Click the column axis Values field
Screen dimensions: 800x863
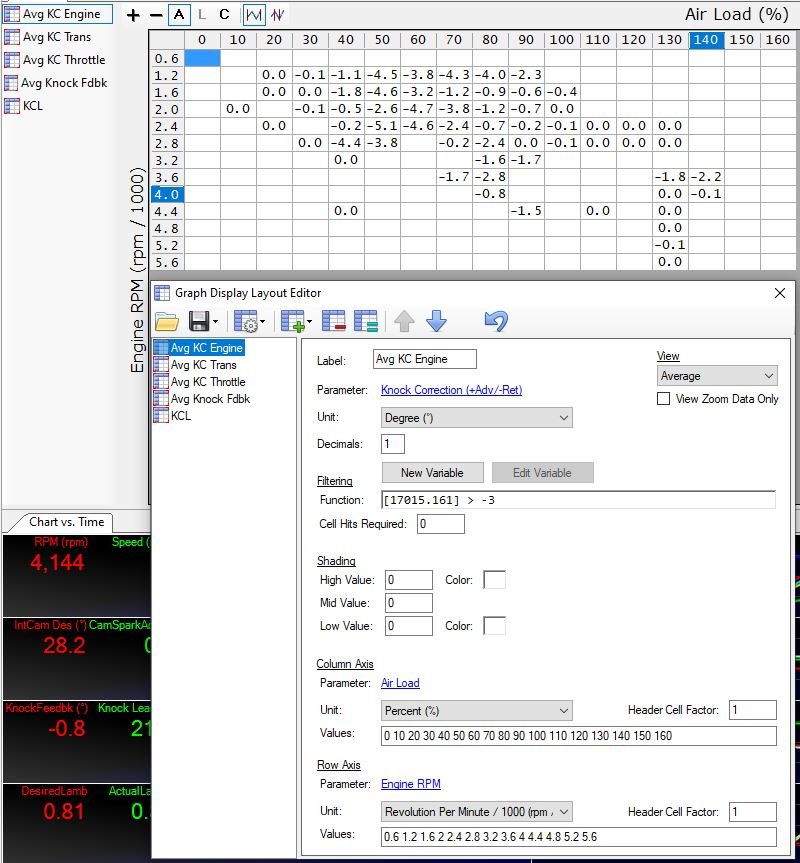coord(579,736)
